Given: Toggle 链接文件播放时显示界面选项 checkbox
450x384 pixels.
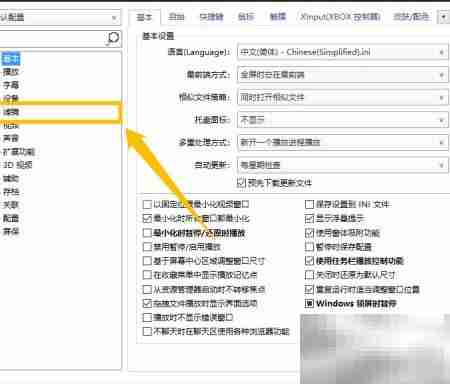Looking at the screenshot, I should click(147, 303).
